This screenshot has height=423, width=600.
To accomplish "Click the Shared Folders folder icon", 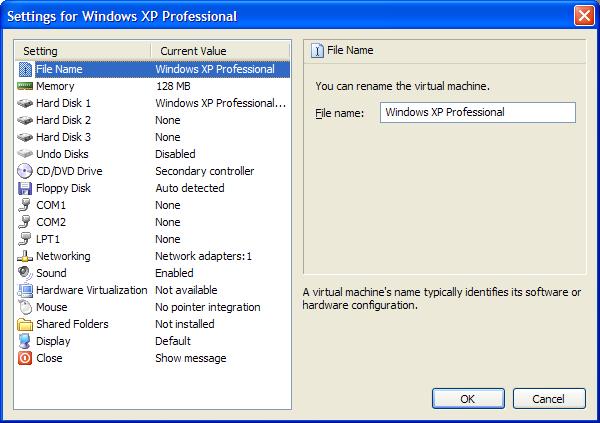I will pyautogui.click(x=25, y=324).
